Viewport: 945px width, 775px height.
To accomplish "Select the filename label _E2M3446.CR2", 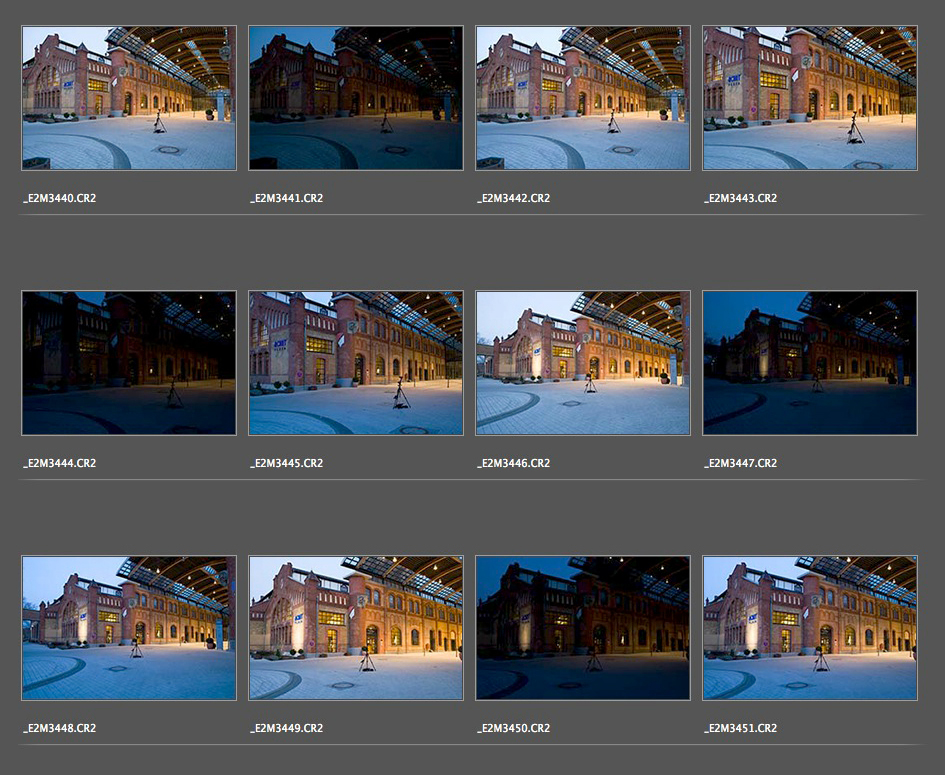I will (513, 463).
